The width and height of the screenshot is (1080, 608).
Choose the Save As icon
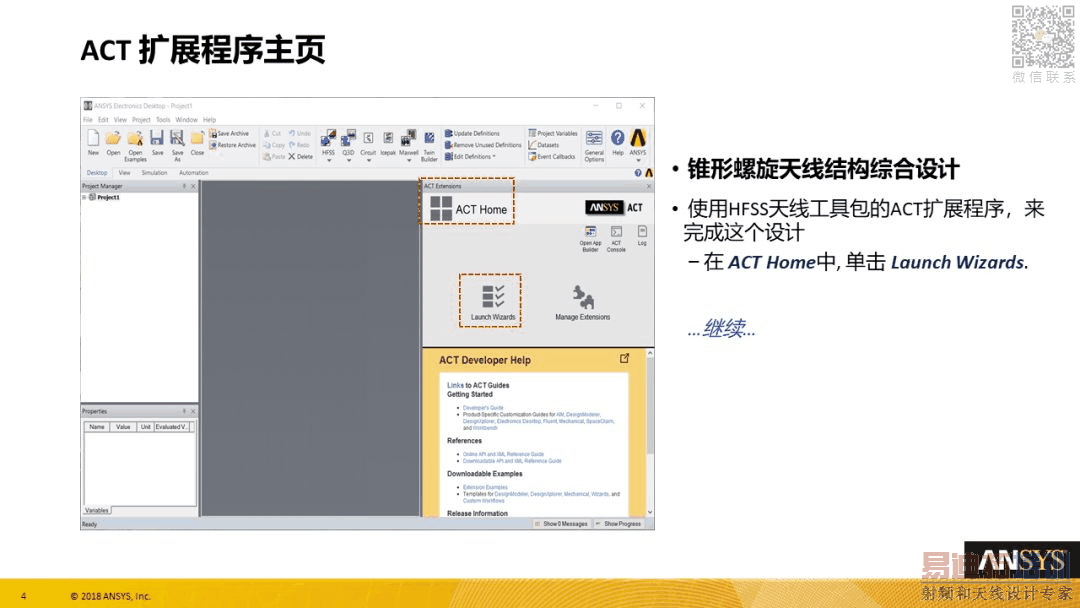(x=177, y=145)
